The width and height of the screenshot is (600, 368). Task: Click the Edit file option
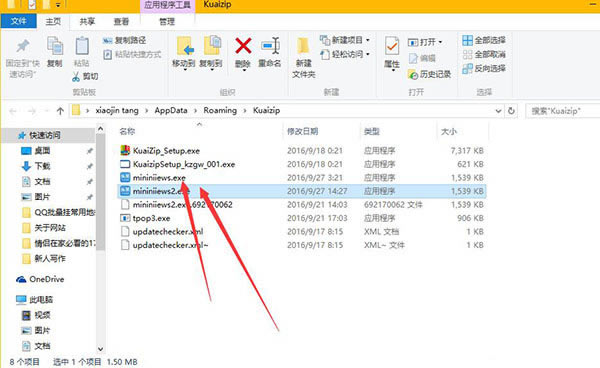point(422,58)
